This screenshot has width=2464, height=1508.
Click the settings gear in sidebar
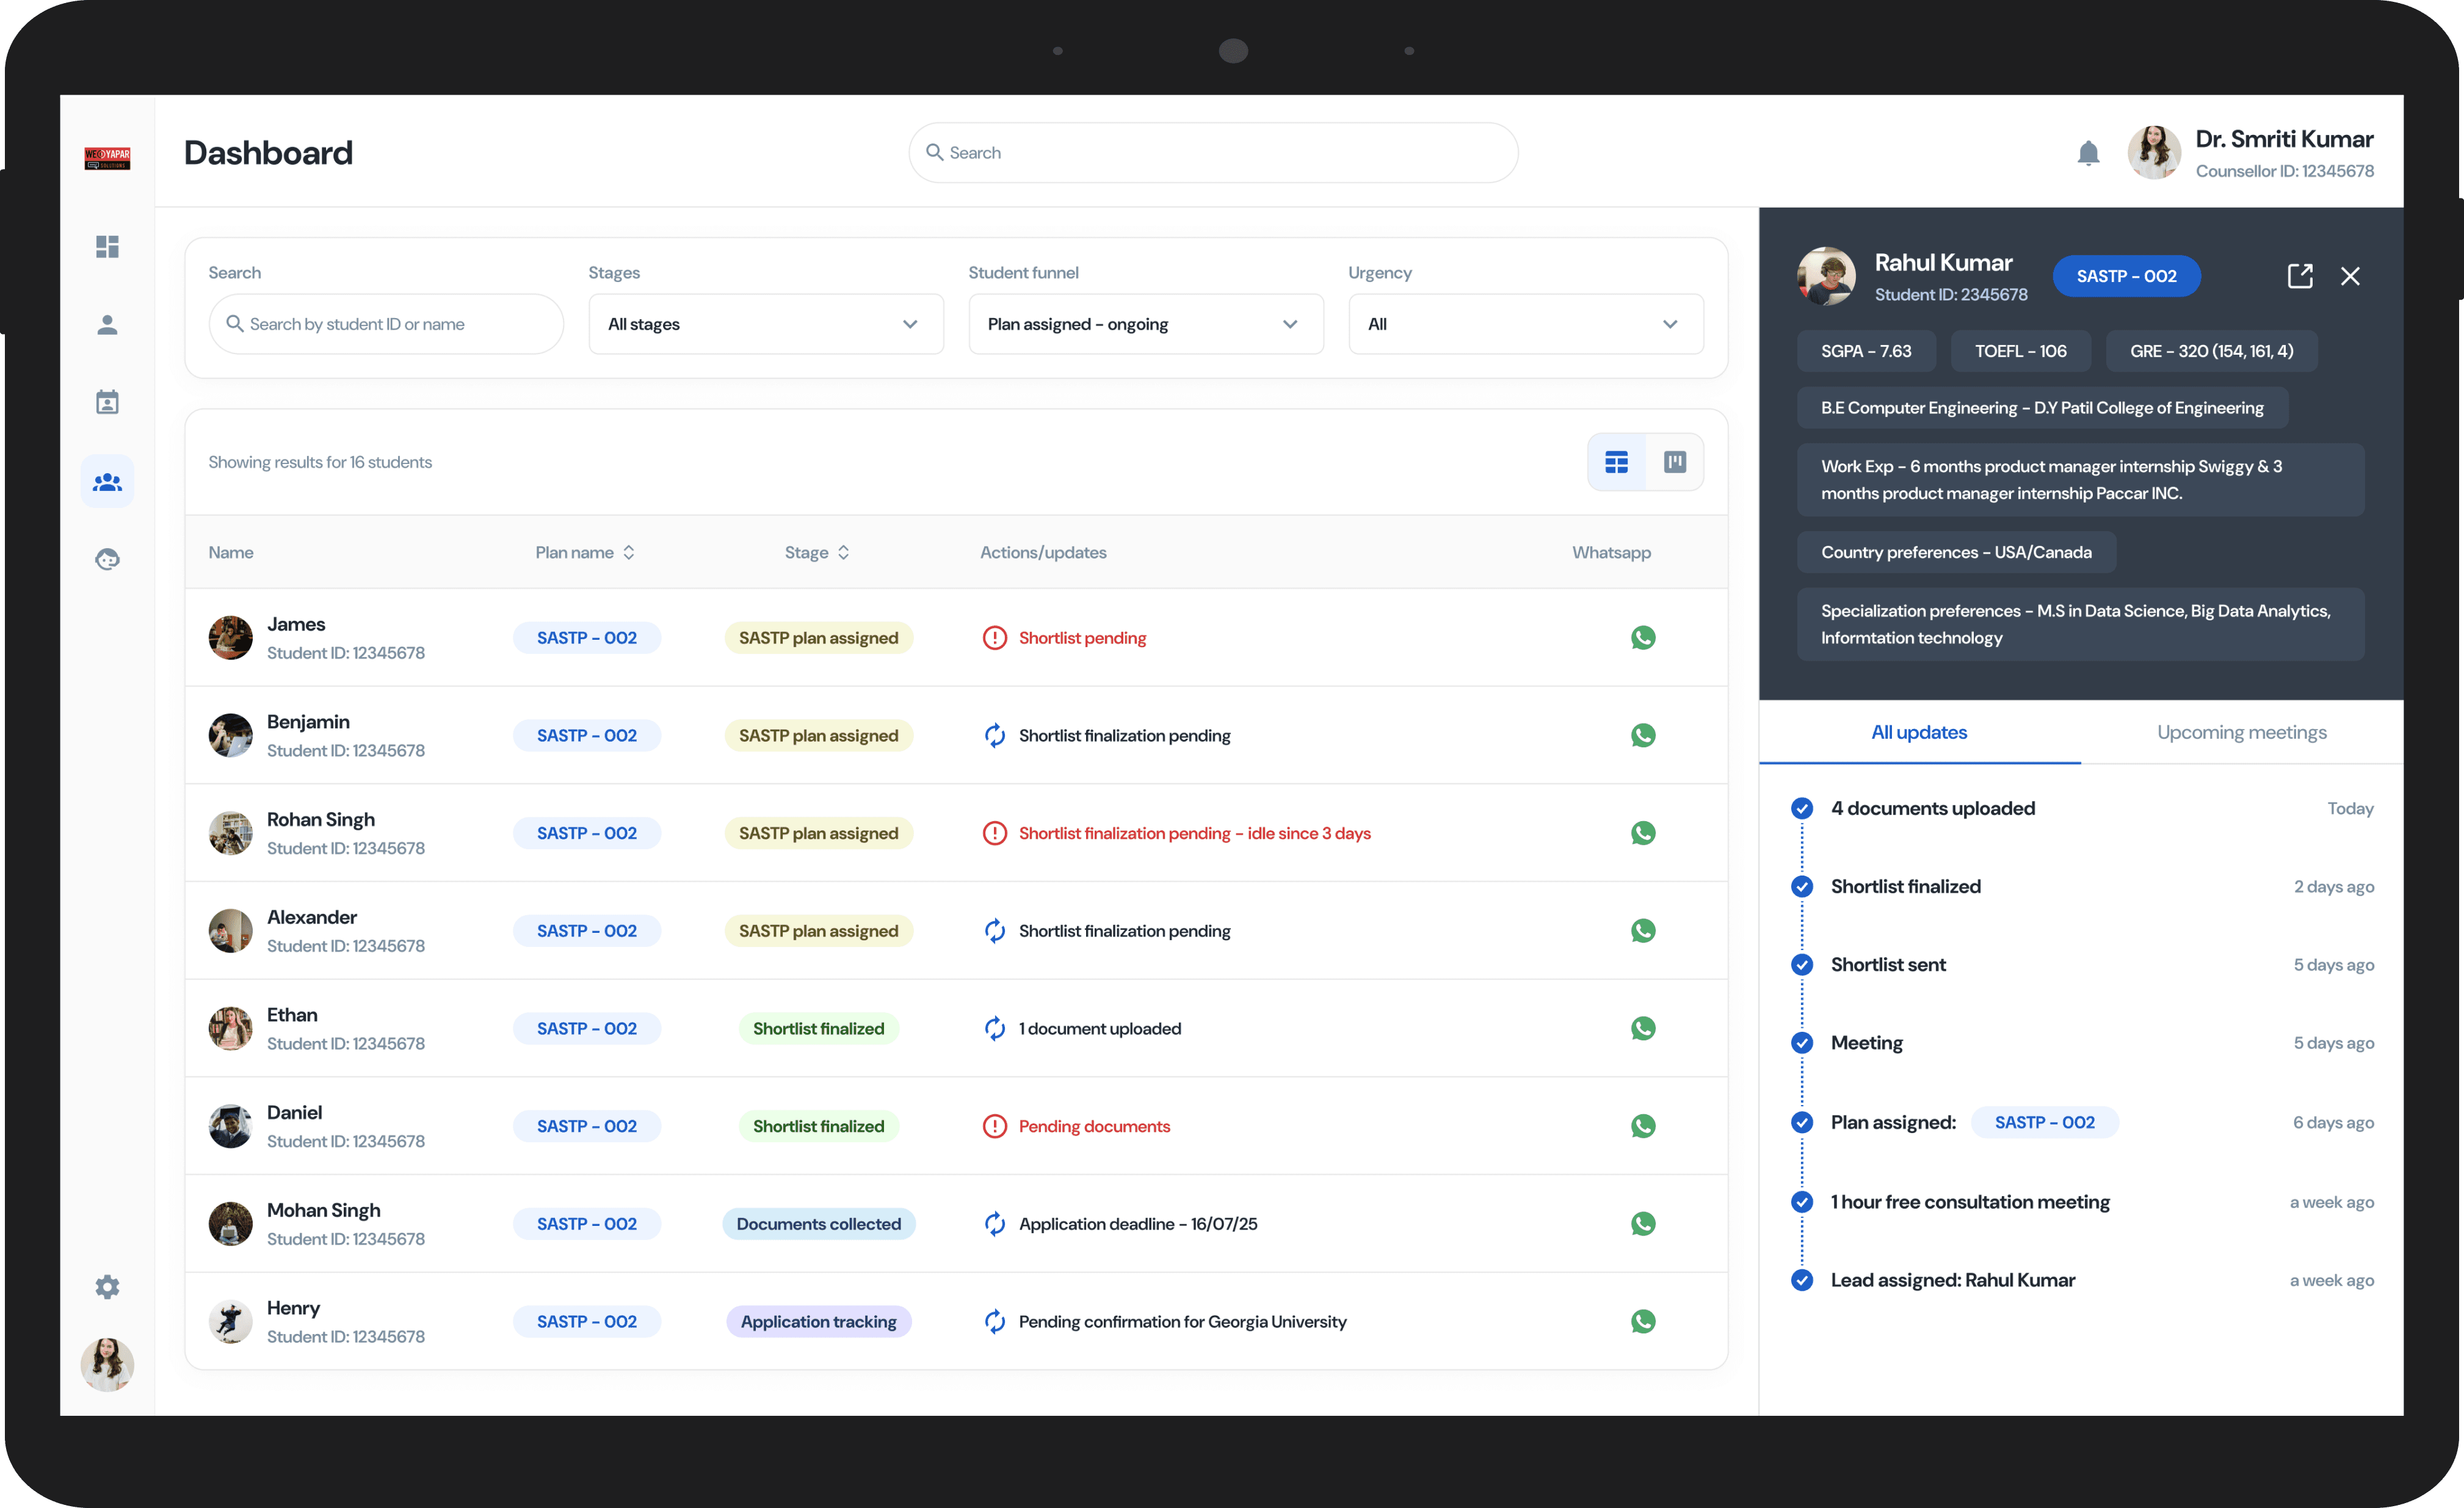tap(107, 1286)
